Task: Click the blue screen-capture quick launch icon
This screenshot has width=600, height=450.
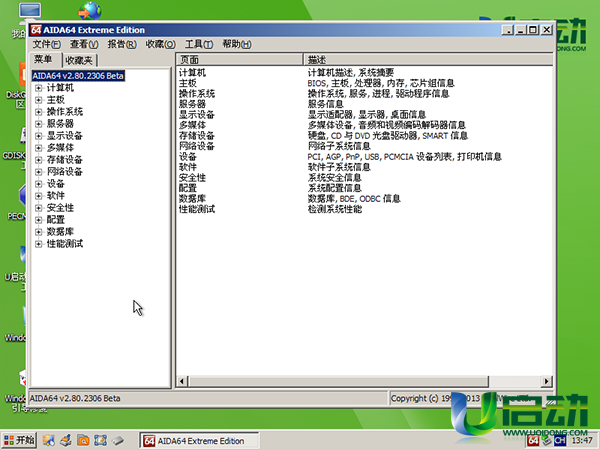Action: pyautogui.click(x=100, y=440)
